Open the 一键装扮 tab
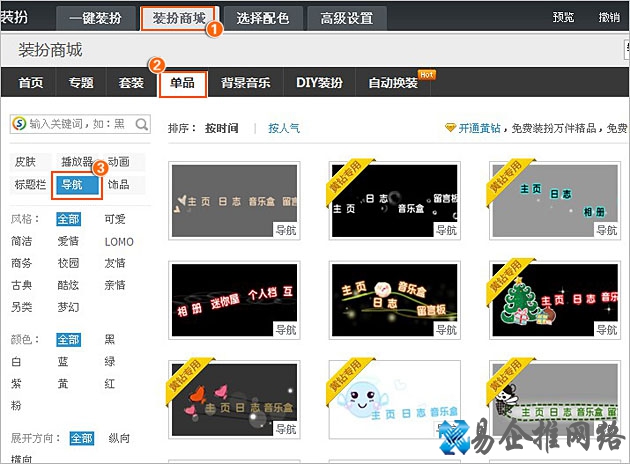The image size is (630, 464). coord(95,18)
